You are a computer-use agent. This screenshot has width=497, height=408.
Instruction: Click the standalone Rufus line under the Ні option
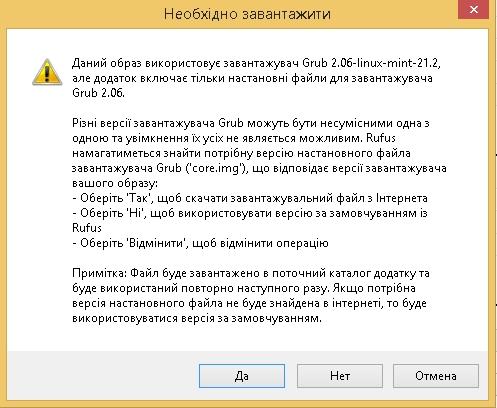(87, 228)
